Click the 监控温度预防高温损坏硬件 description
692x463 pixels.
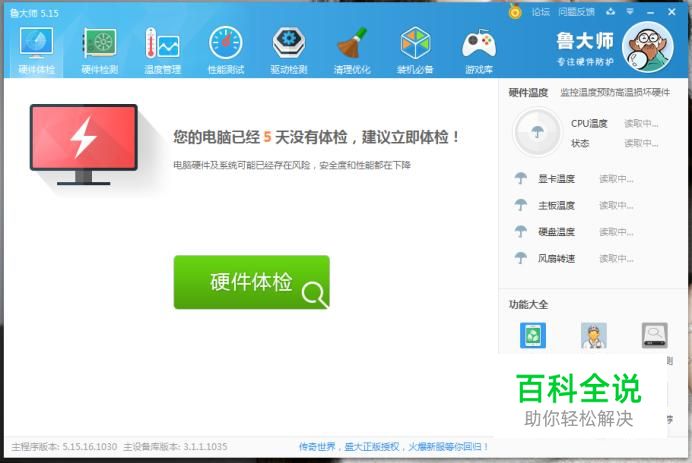(x=615, y=92)
